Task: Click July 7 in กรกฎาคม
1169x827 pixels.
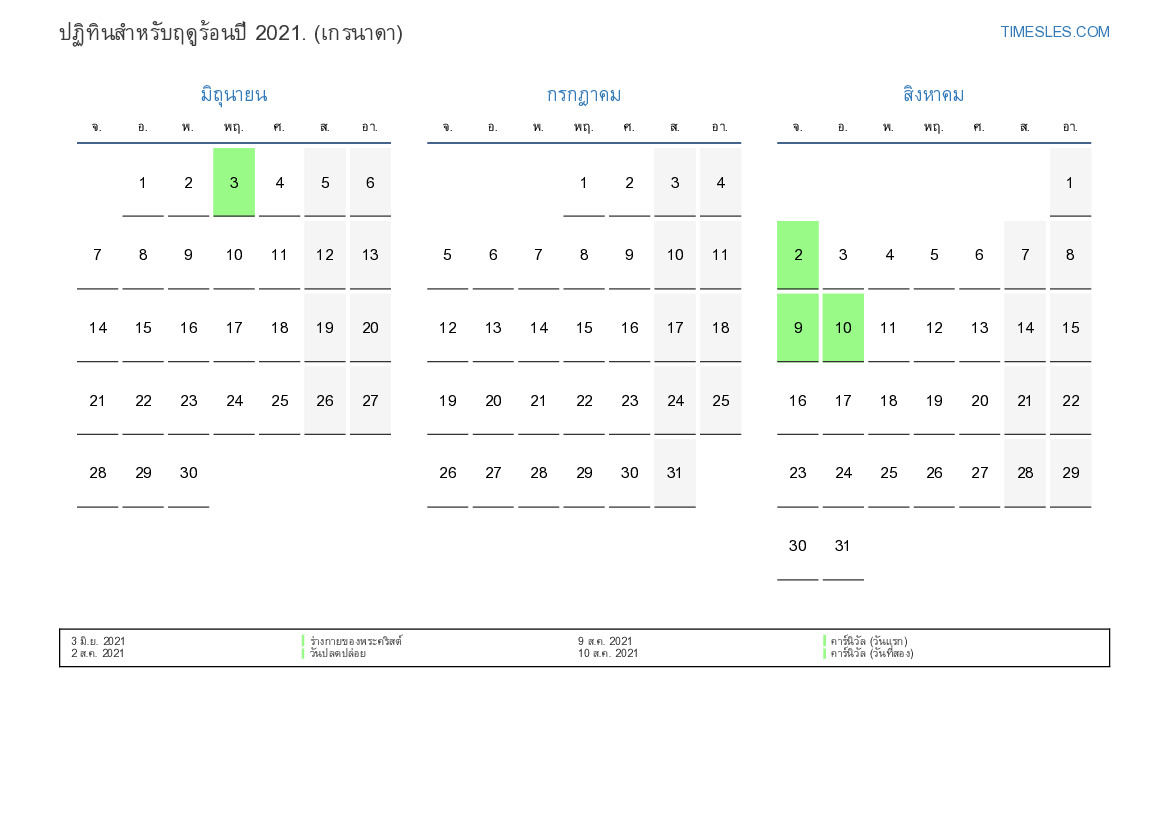Action: [538, 255]
